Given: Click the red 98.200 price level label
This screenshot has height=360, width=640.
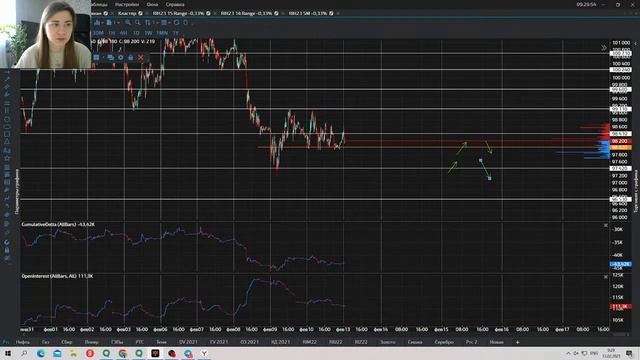Looking at the screenshot, I should coord(620,141).
